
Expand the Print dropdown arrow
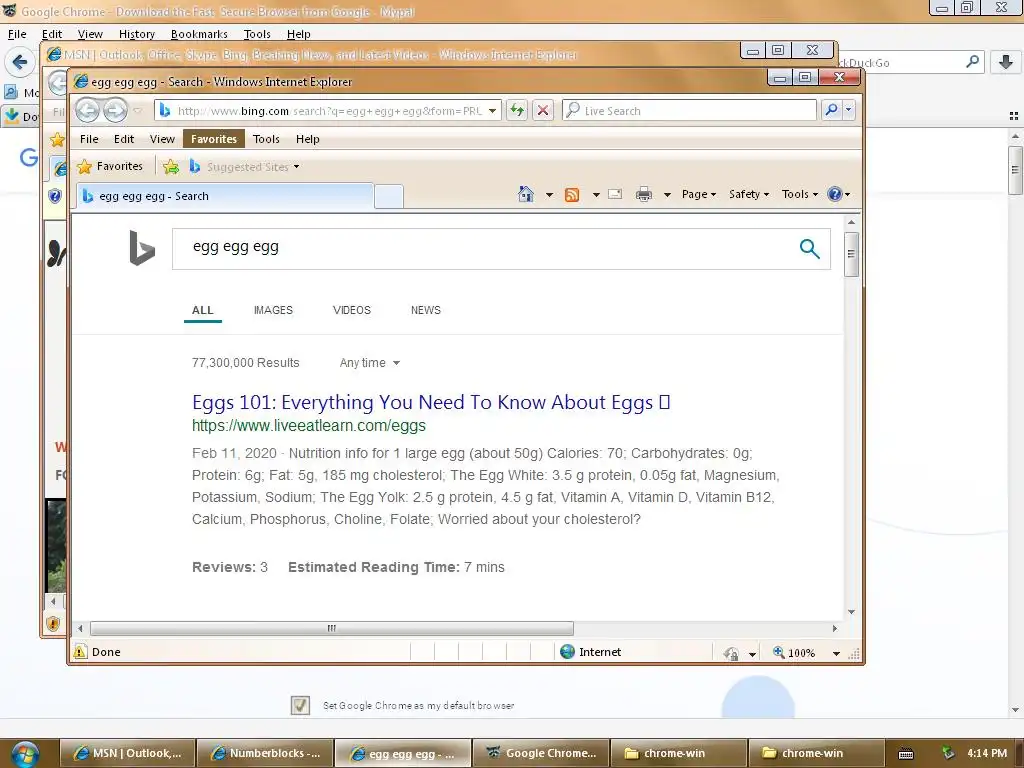coord(667,195)
